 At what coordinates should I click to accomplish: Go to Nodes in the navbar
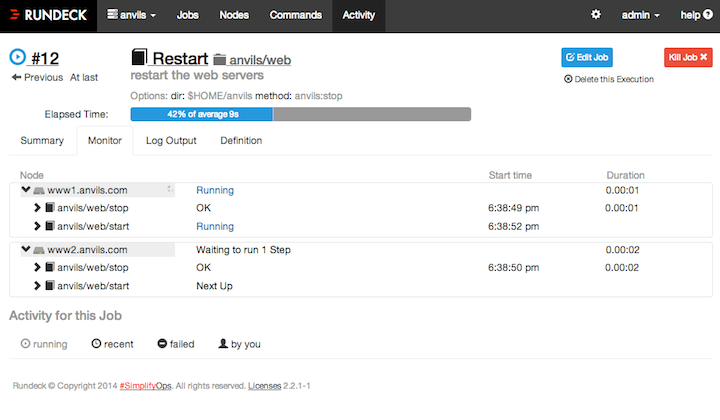point(234,15)
